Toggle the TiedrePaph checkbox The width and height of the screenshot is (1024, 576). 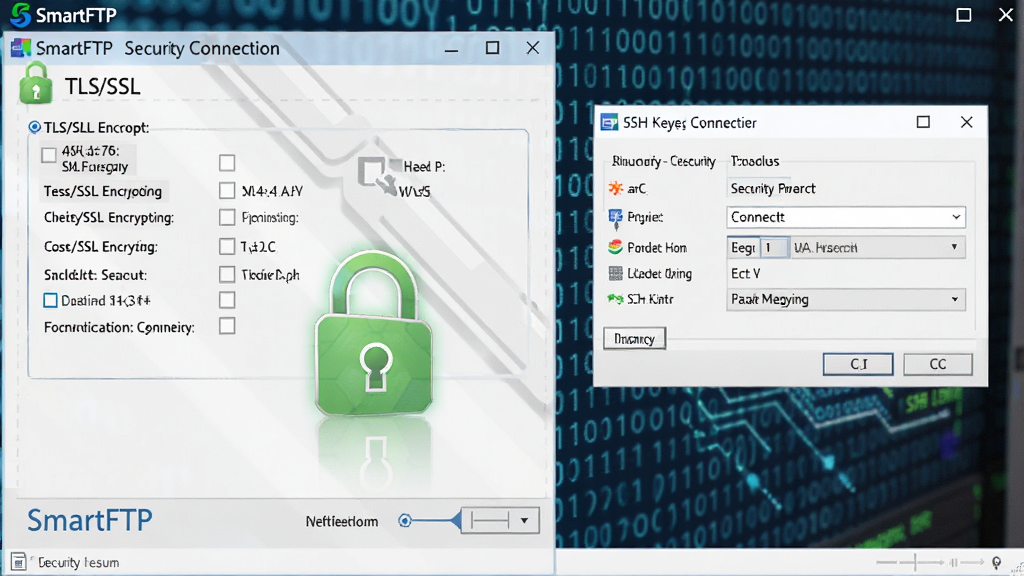point(227,274)
